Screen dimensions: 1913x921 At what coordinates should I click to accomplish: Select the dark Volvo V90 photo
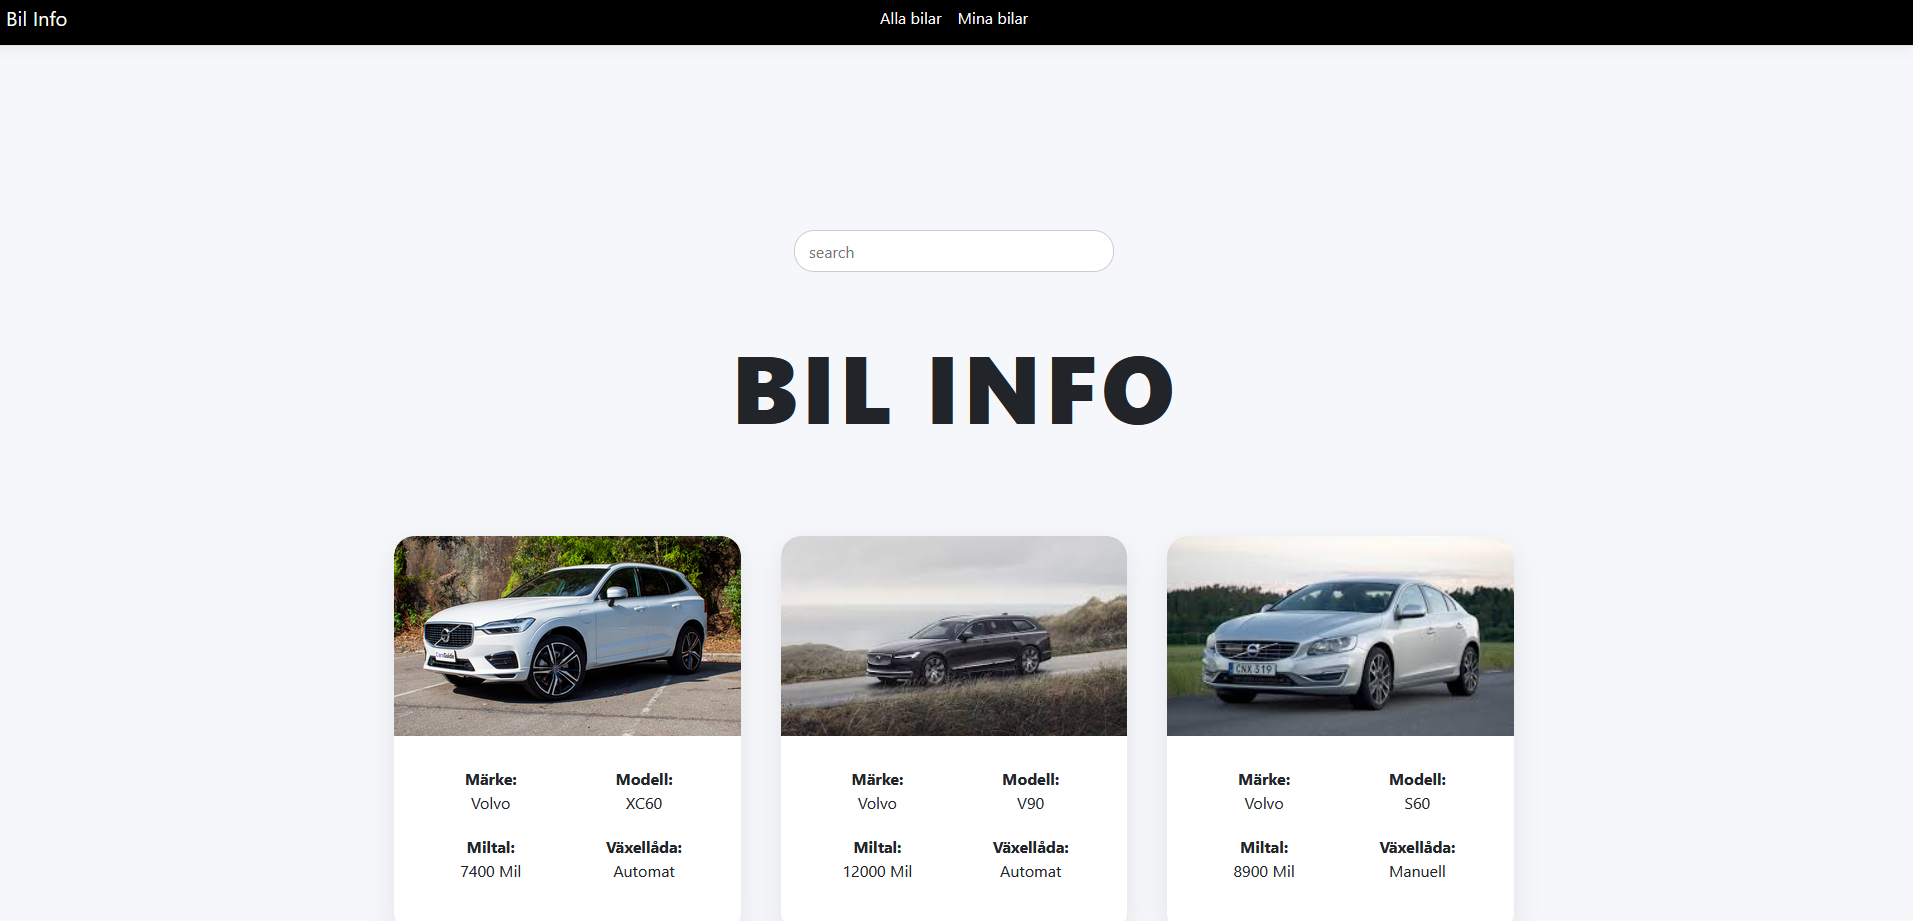coord(953,636)
